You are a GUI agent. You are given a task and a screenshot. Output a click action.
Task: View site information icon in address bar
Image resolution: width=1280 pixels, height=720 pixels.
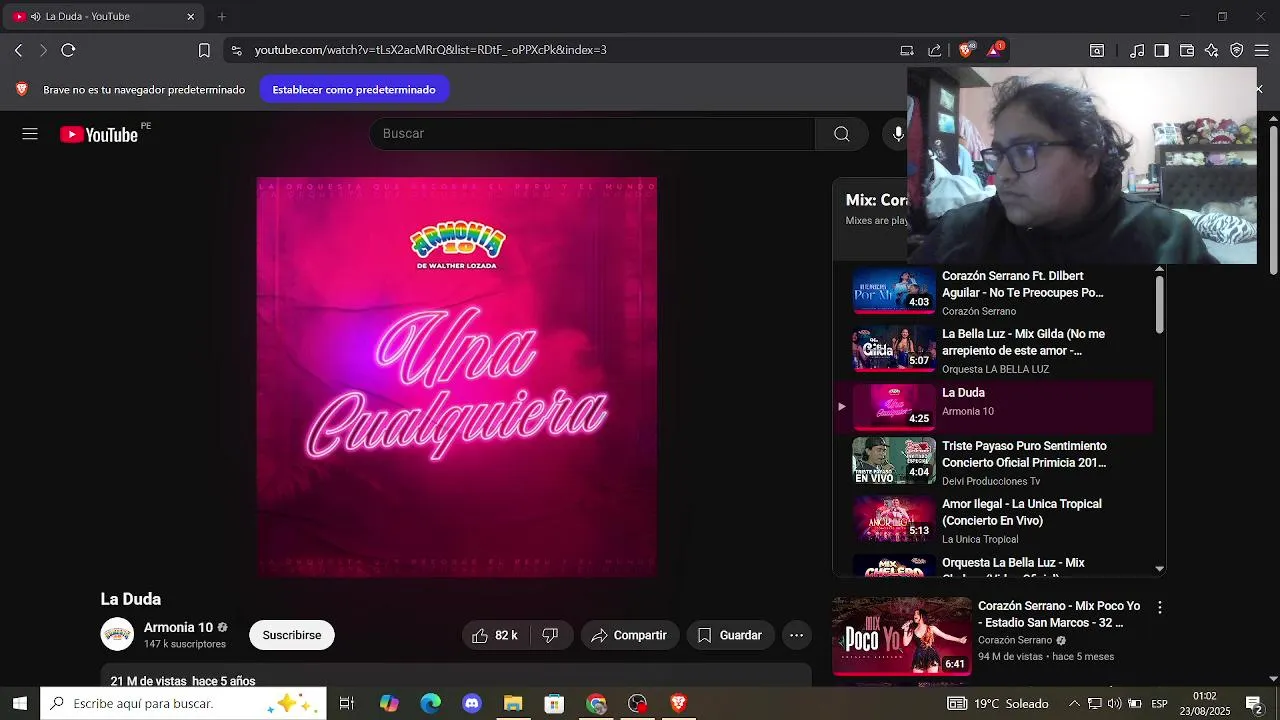(x=235, y=50)
